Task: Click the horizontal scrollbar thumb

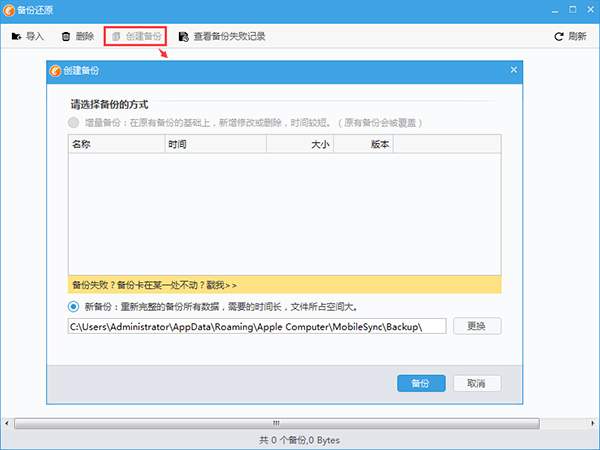Action: 277,423
